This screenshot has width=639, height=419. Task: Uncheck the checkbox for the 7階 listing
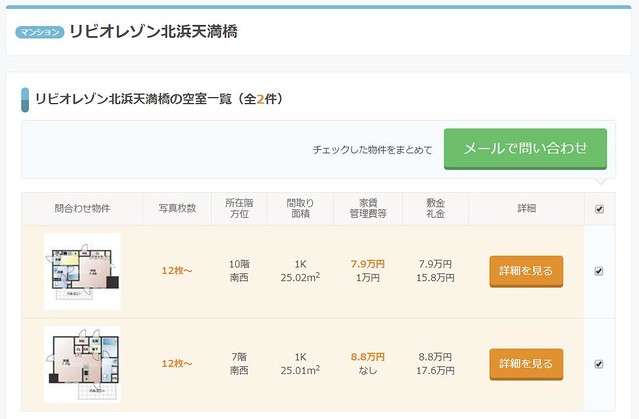point(599,364)
